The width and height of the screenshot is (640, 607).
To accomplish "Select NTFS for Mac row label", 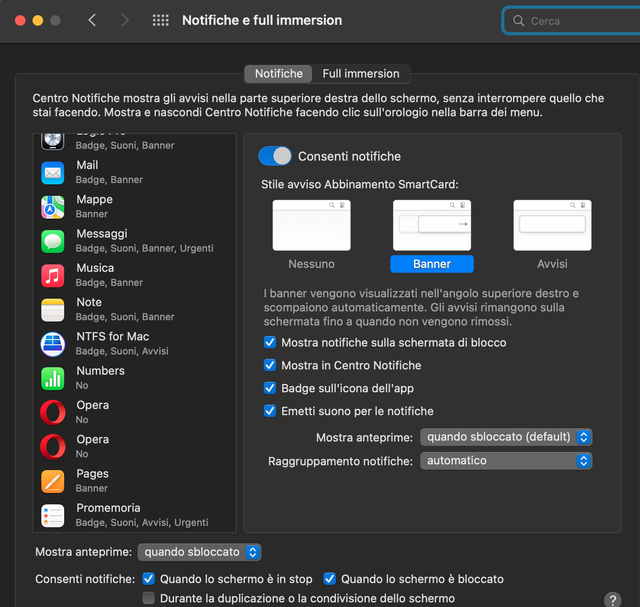I will tap(113, 336).
